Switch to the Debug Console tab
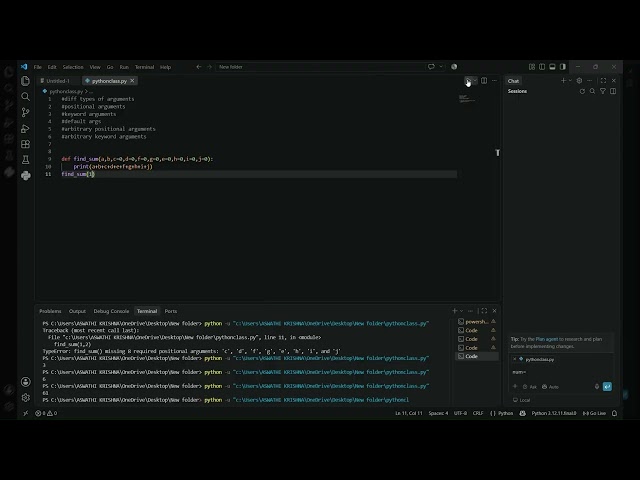640x480 pixels. (x=111, y=311)
